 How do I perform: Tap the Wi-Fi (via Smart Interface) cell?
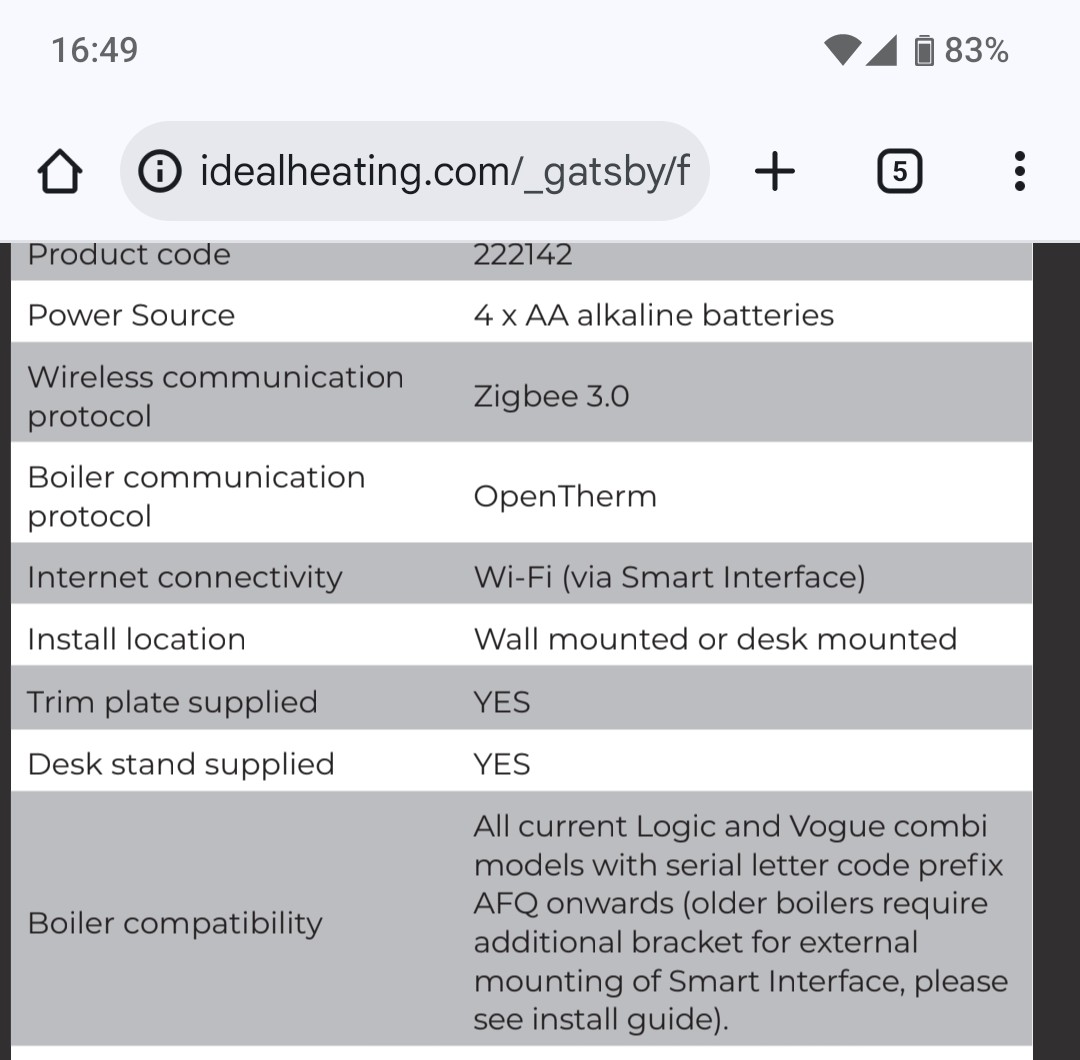pos(669,577)
